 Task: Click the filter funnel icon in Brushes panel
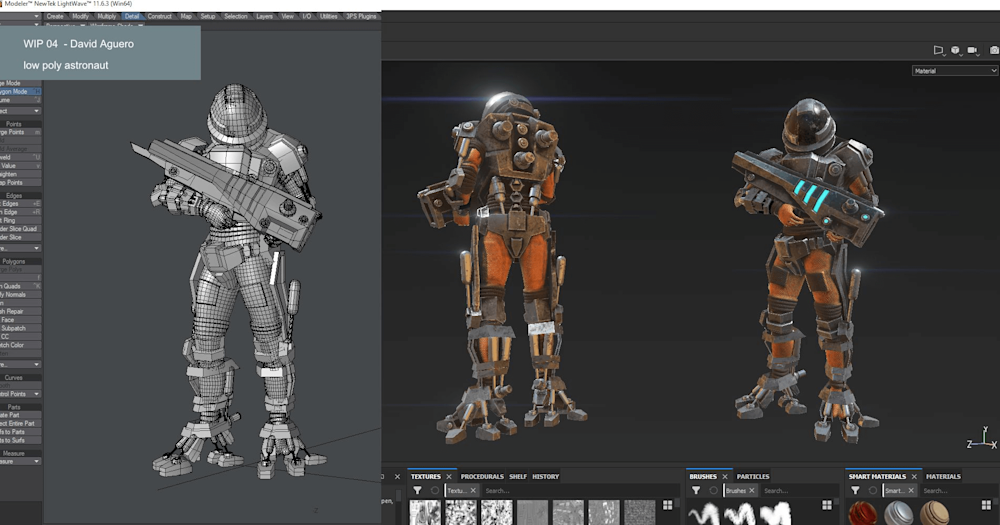696,491
